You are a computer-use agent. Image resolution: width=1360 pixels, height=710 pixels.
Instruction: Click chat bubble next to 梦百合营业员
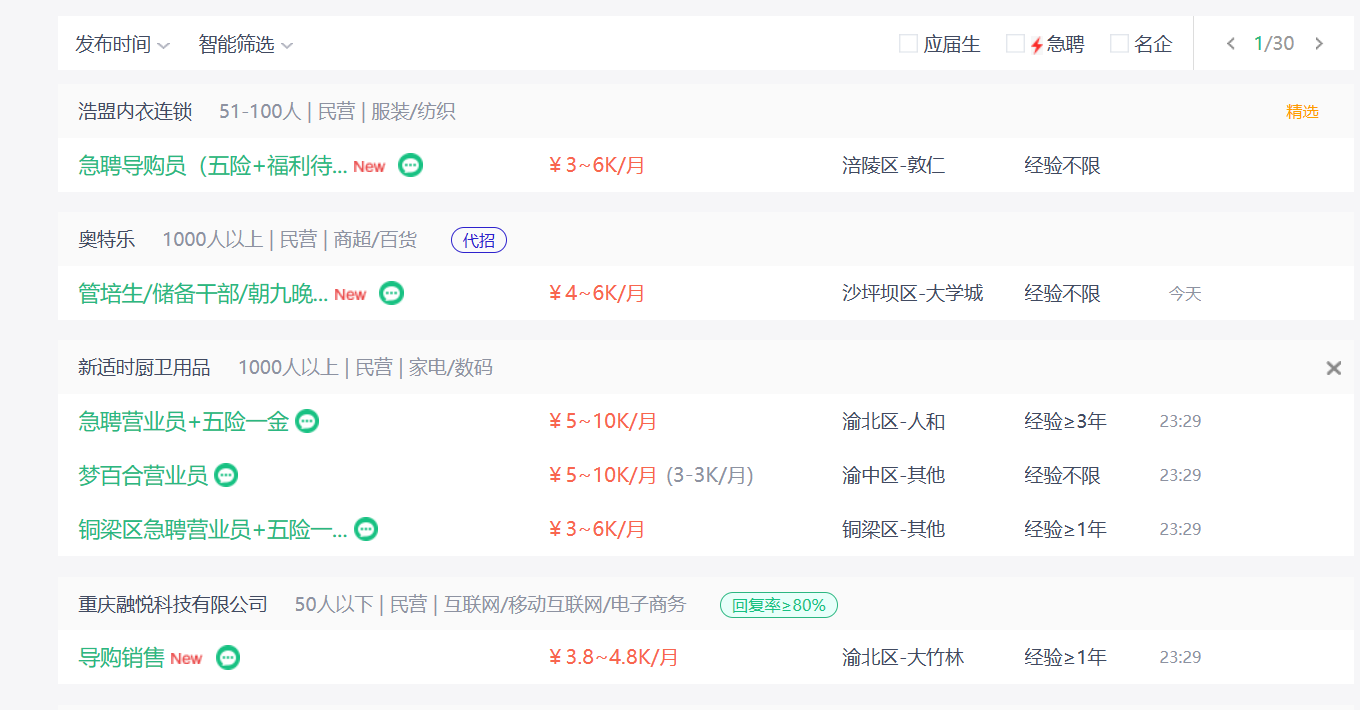tap(227, 476)
